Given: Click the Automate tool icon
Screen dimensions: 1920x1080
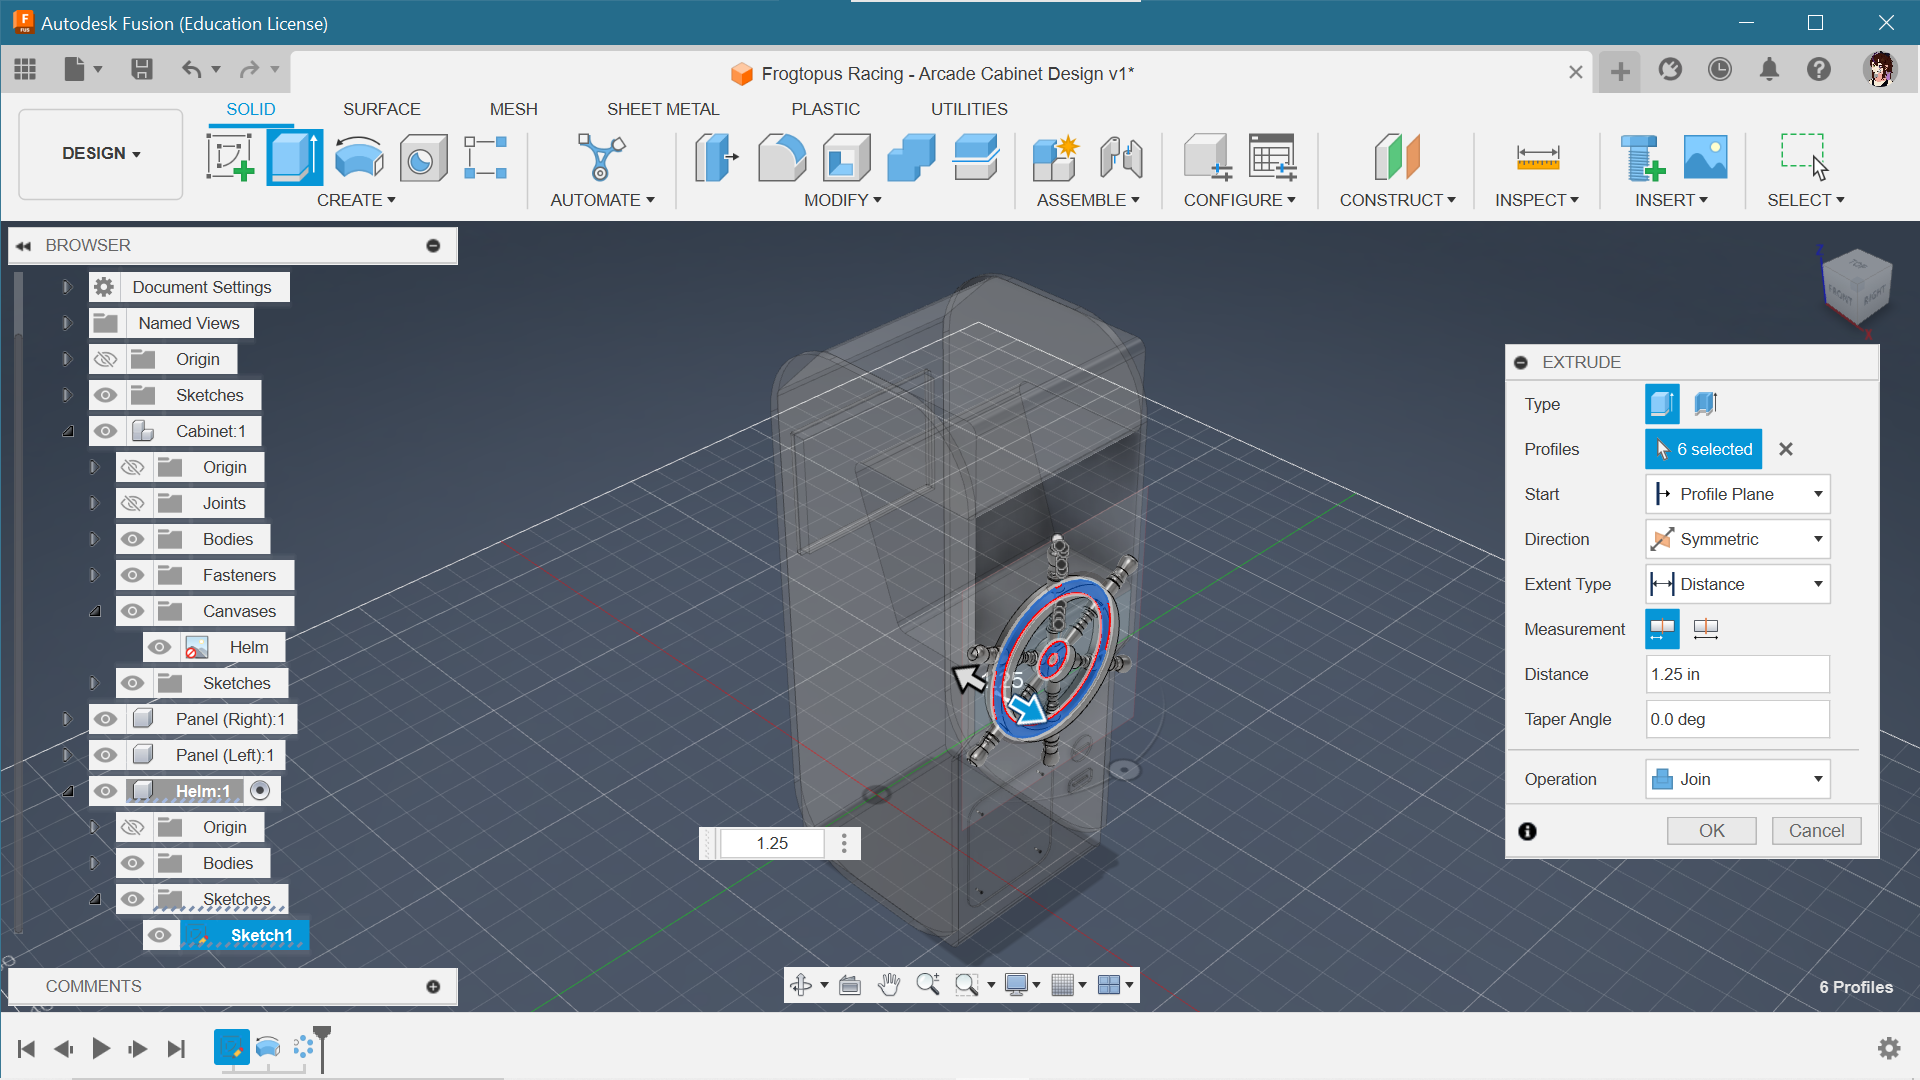Looking at the screenshot, I should pos(599,156).
